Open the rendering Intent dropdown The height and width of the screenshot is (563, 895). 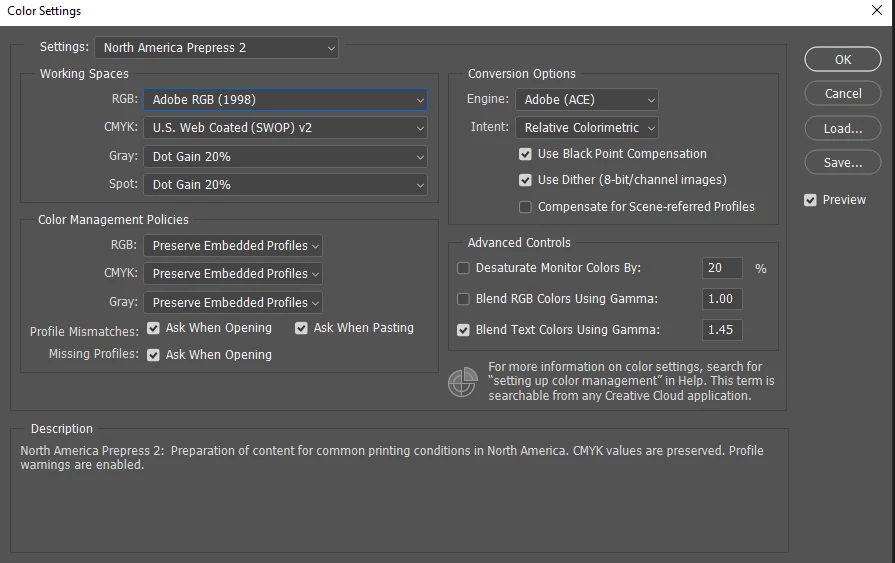[587, 128]
